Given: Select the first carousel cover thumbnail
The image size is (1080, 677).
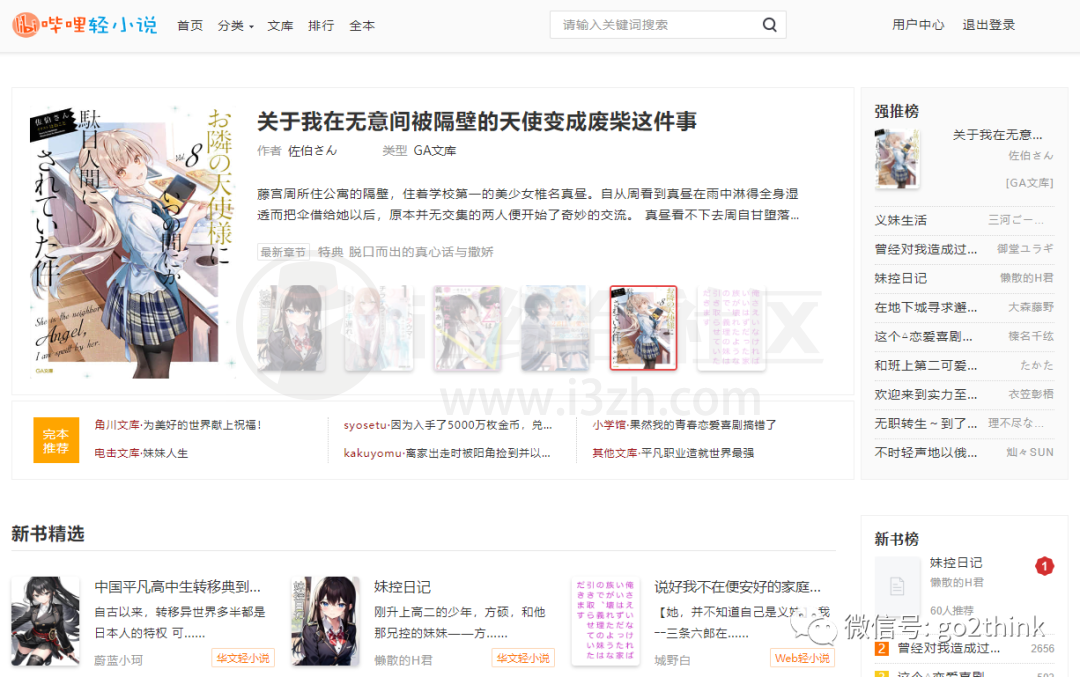Looking at the screenshot, I should point(291,328).
